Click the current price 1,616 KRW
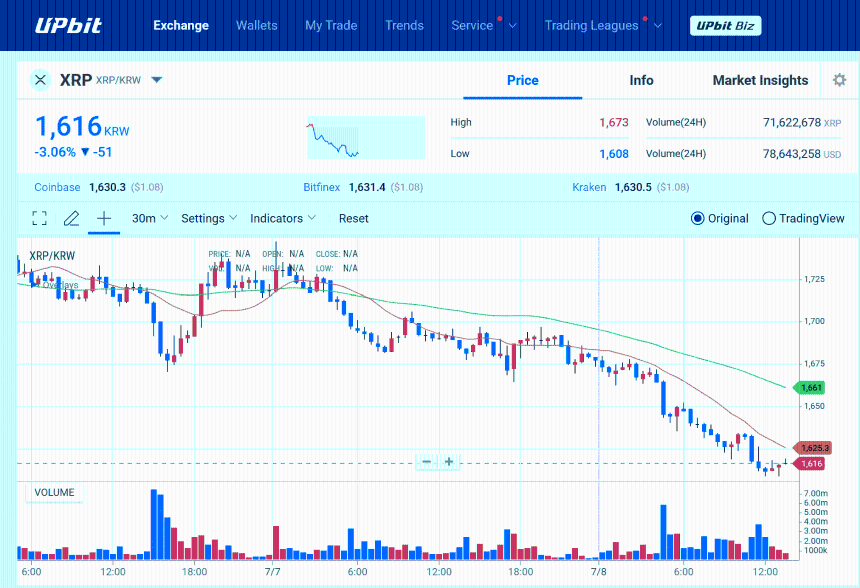The height and width of the screenshot is (588, 860). click(x=82, y=127)
